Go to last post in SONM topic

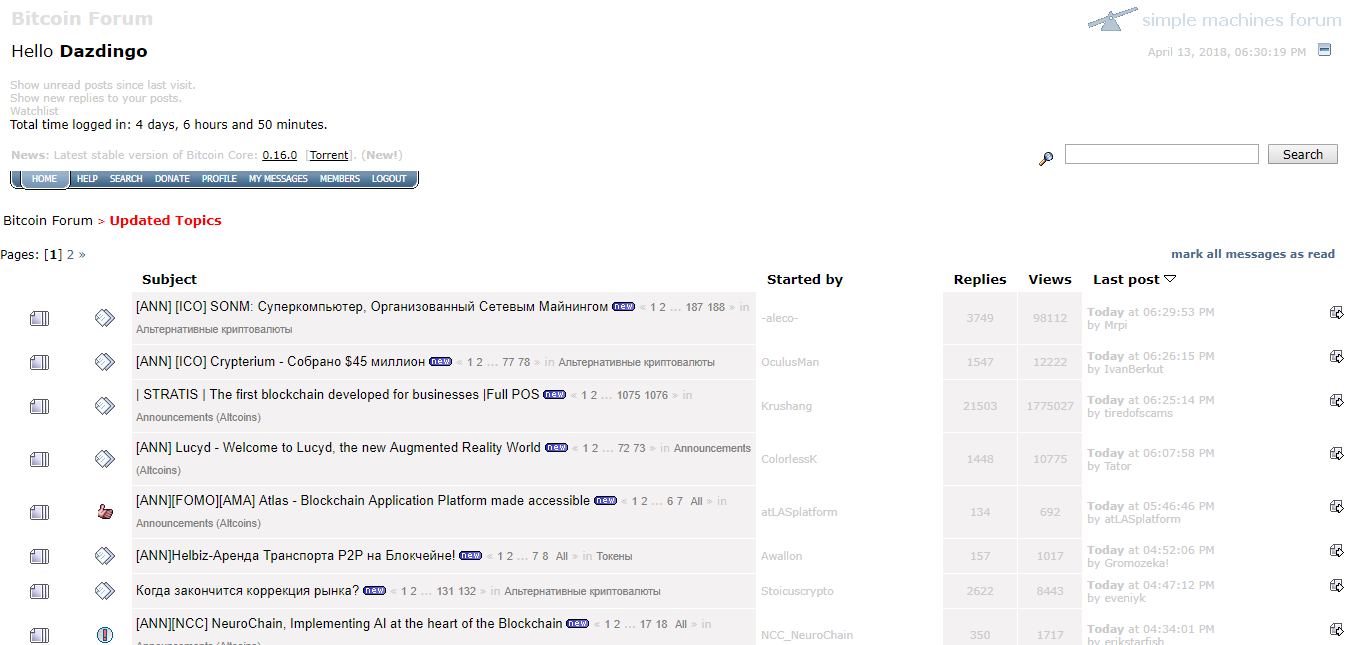(1336, 312)
